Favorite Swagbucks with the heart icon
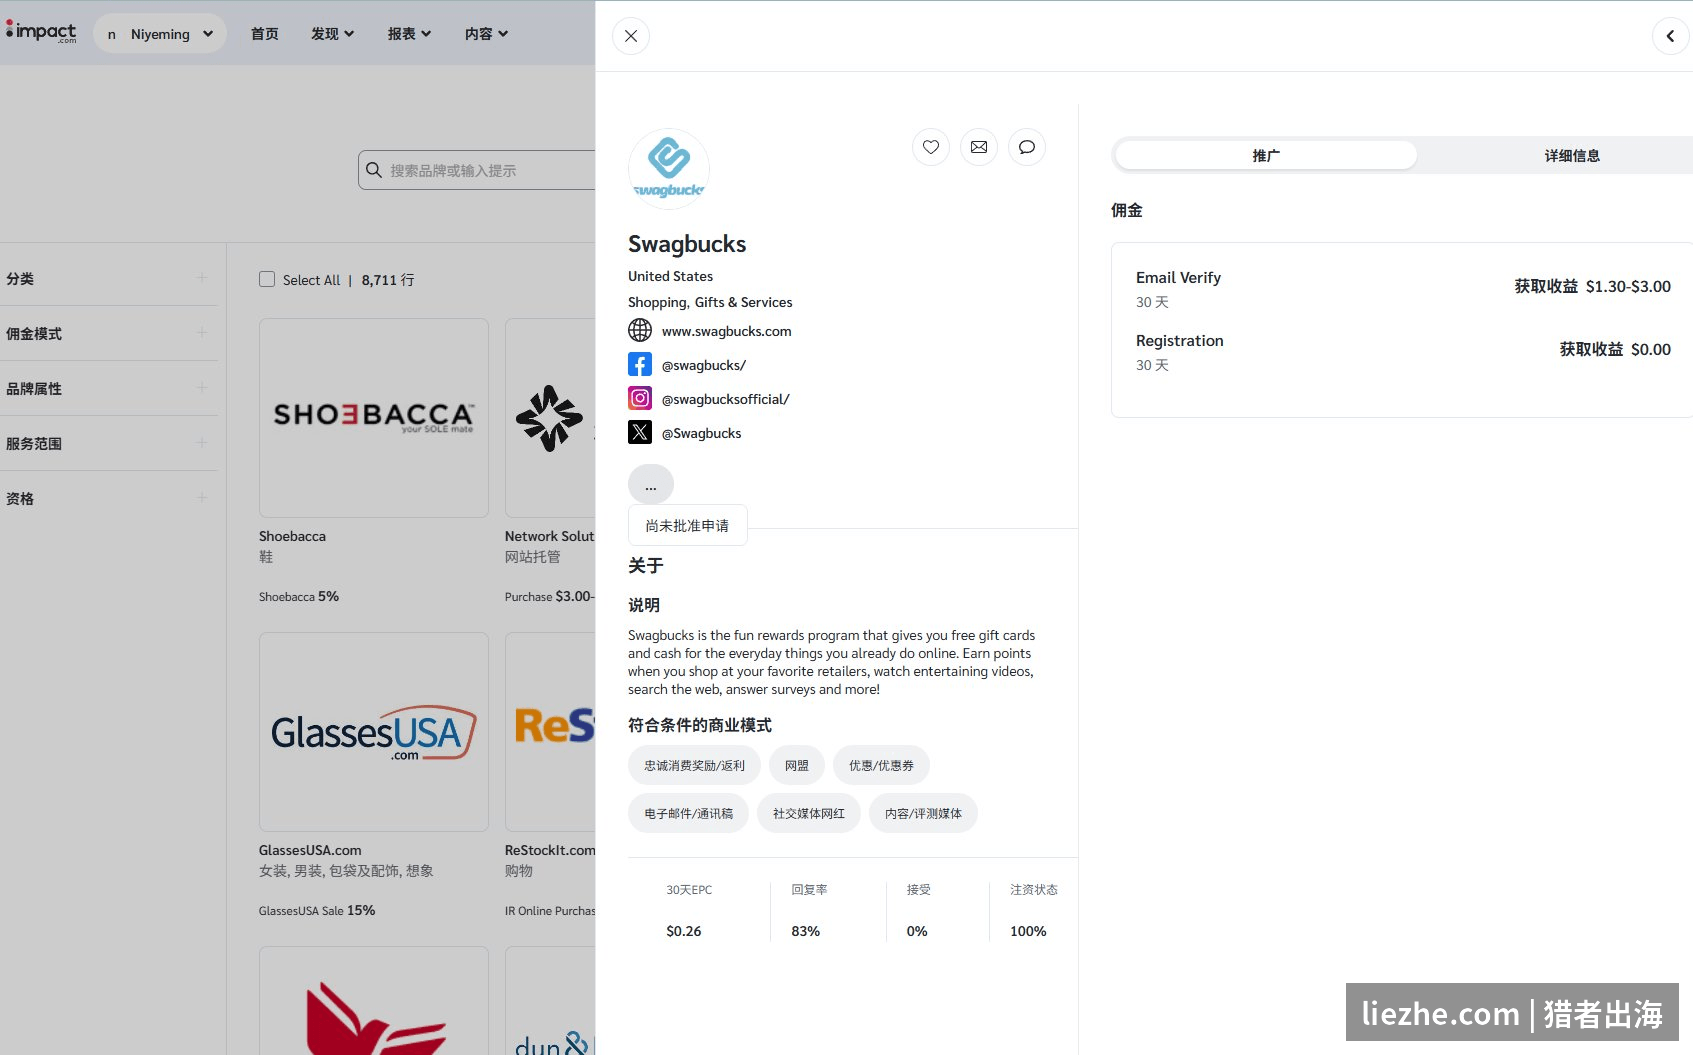The width and height of the screenshot is (1693, 1055). [x=931, y=147]
